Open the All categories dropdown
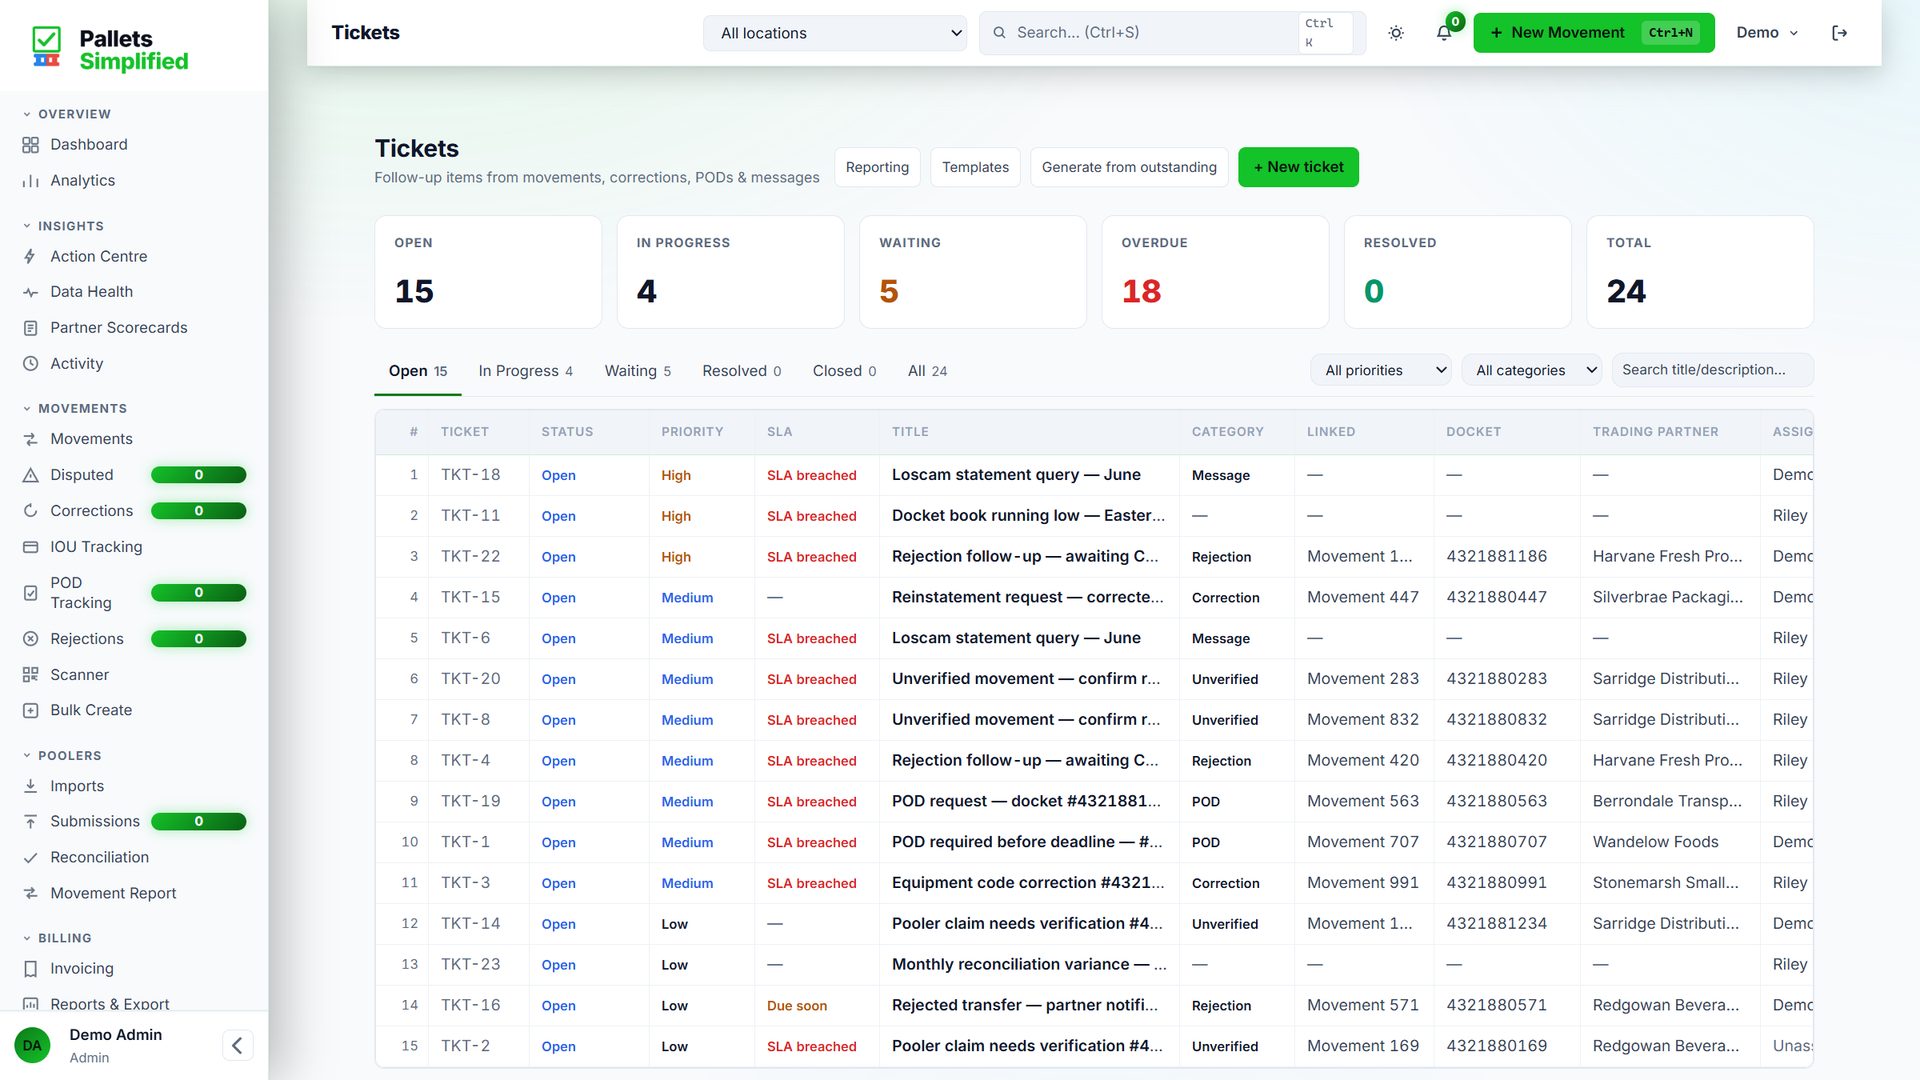Viewport: 1920px width, 1080px height. [1531, 370]
